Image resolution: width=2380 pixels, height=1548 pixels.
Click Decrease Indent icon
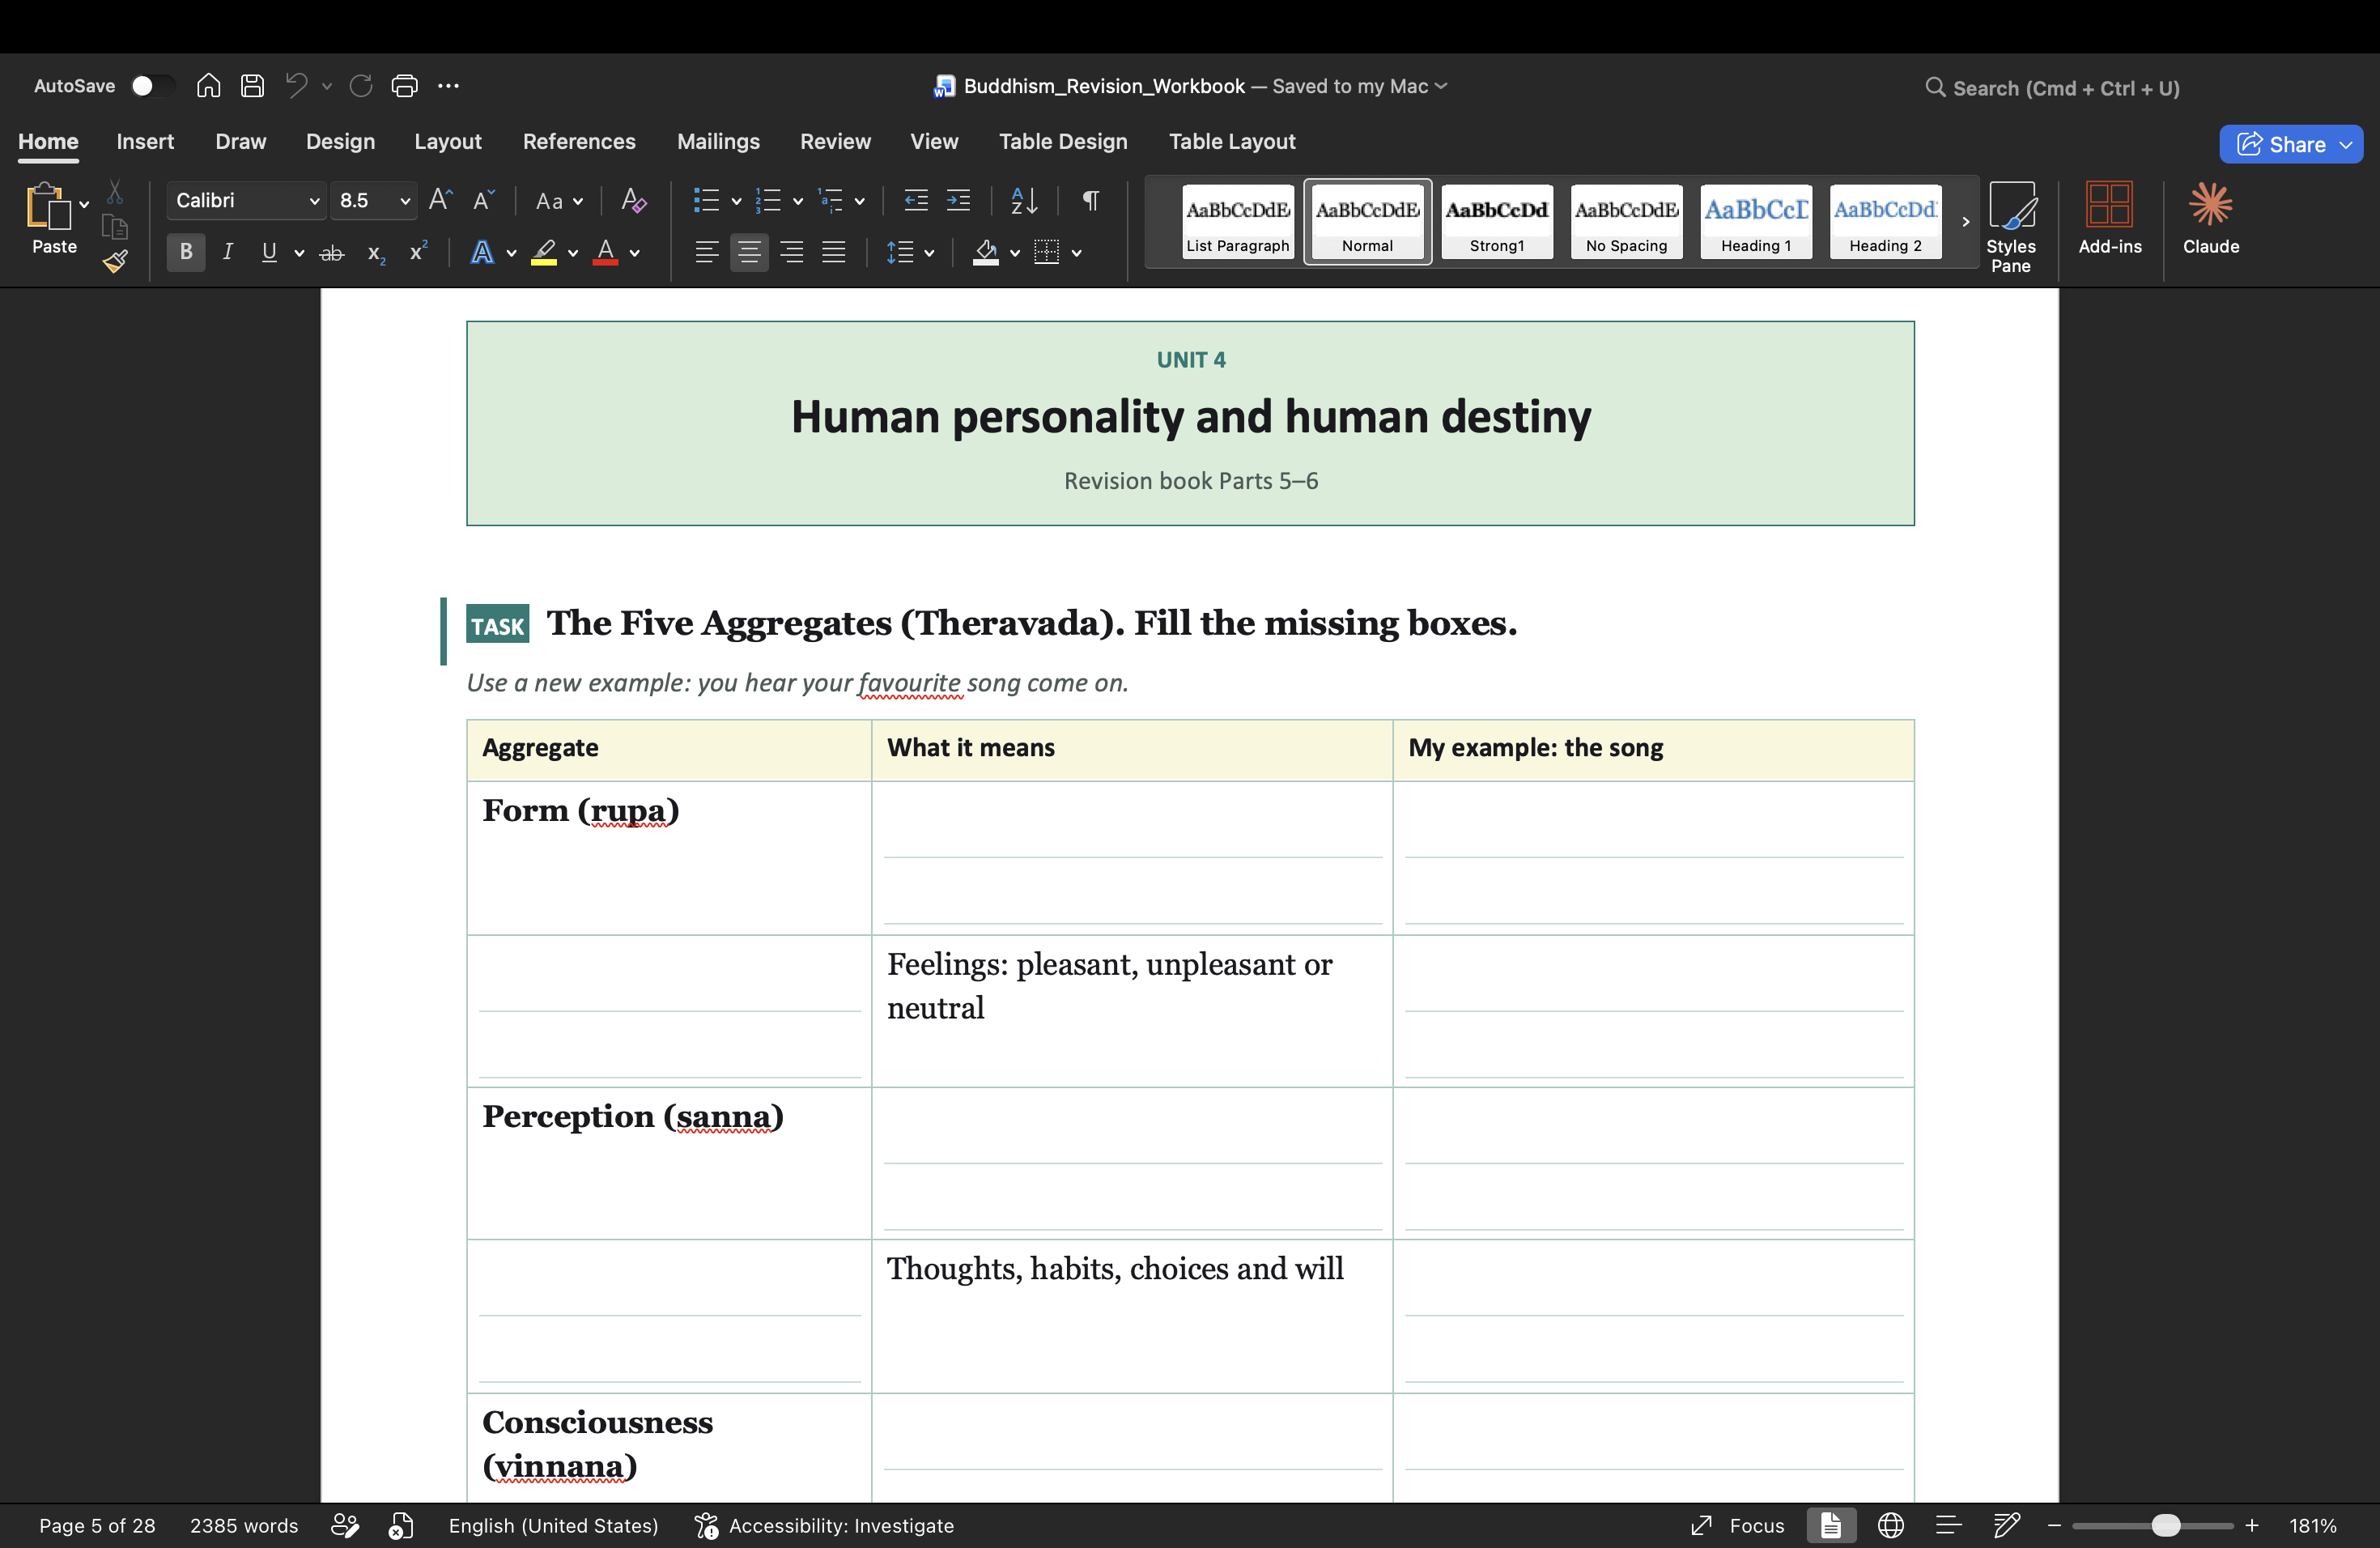pos(915,200)
